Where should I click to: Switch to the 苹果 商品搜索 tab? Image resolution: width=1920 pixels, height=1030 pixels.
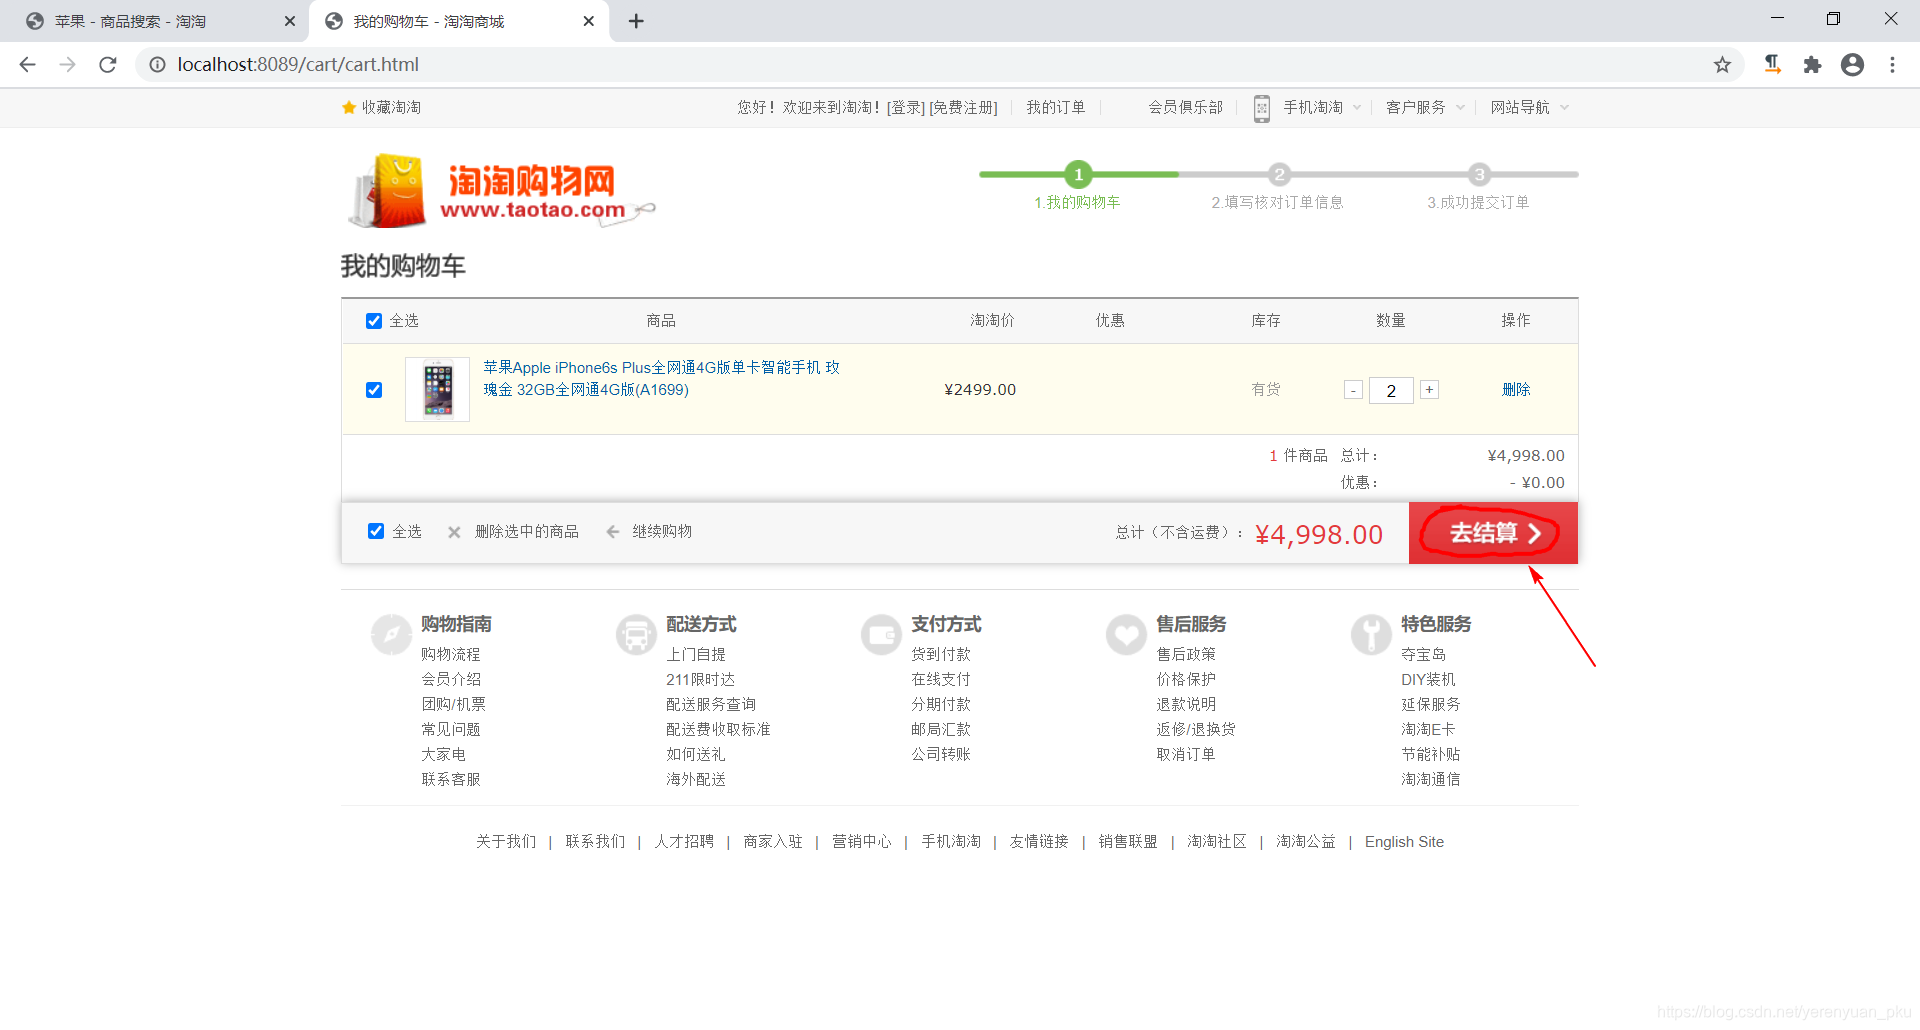click(155, 21)
